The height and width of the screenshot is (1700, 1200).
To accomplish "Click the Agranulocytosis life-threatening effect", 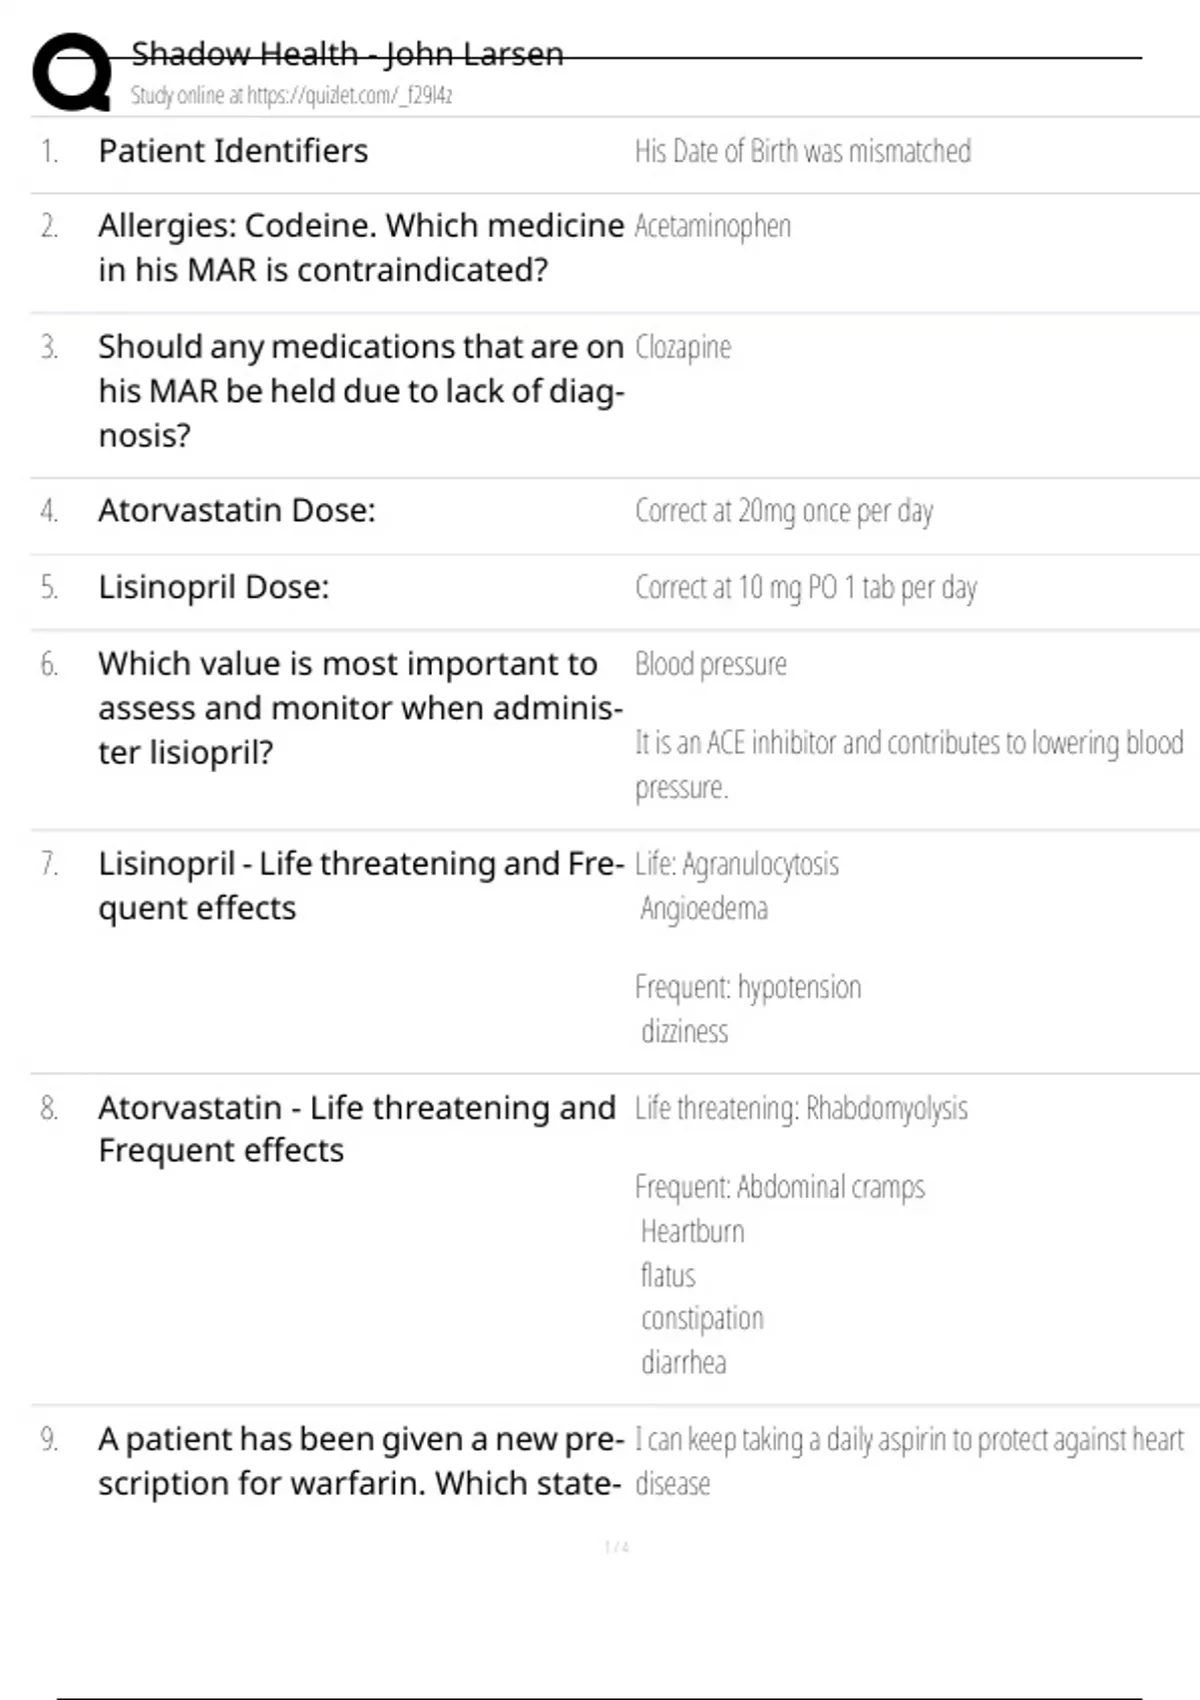I will [x=737, y=864].
